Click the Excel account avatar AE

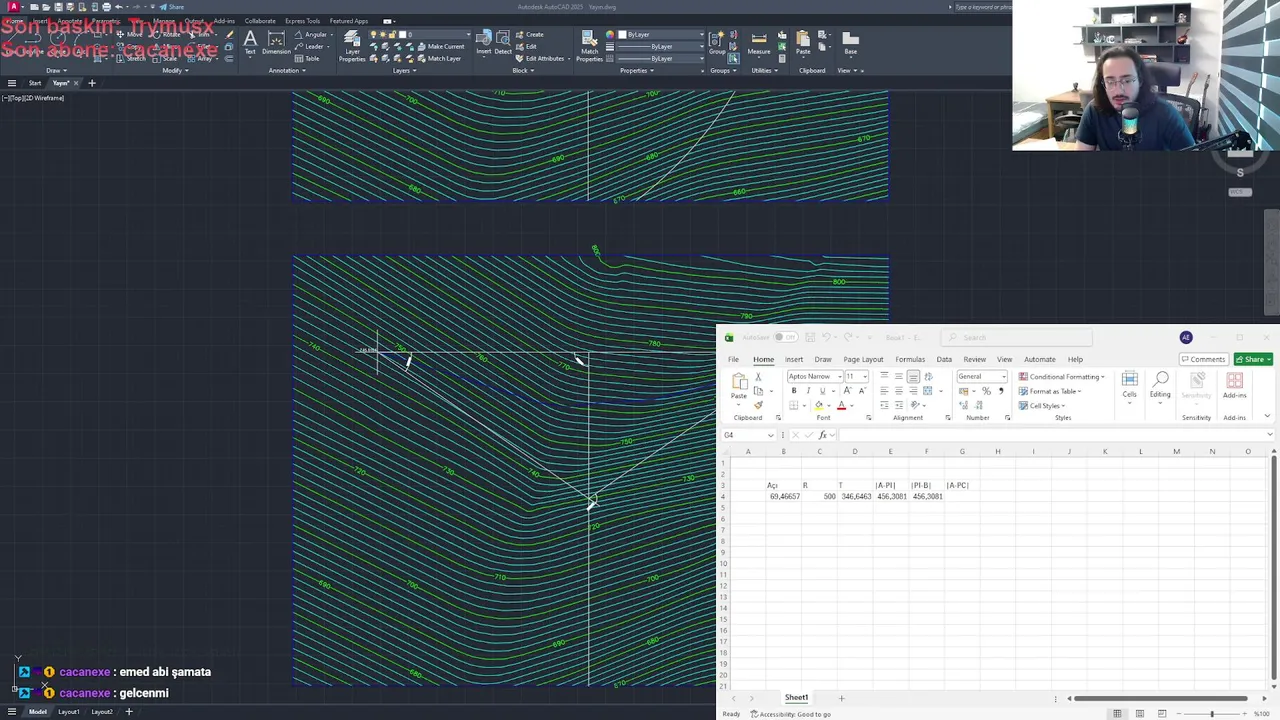[1186, 337]
